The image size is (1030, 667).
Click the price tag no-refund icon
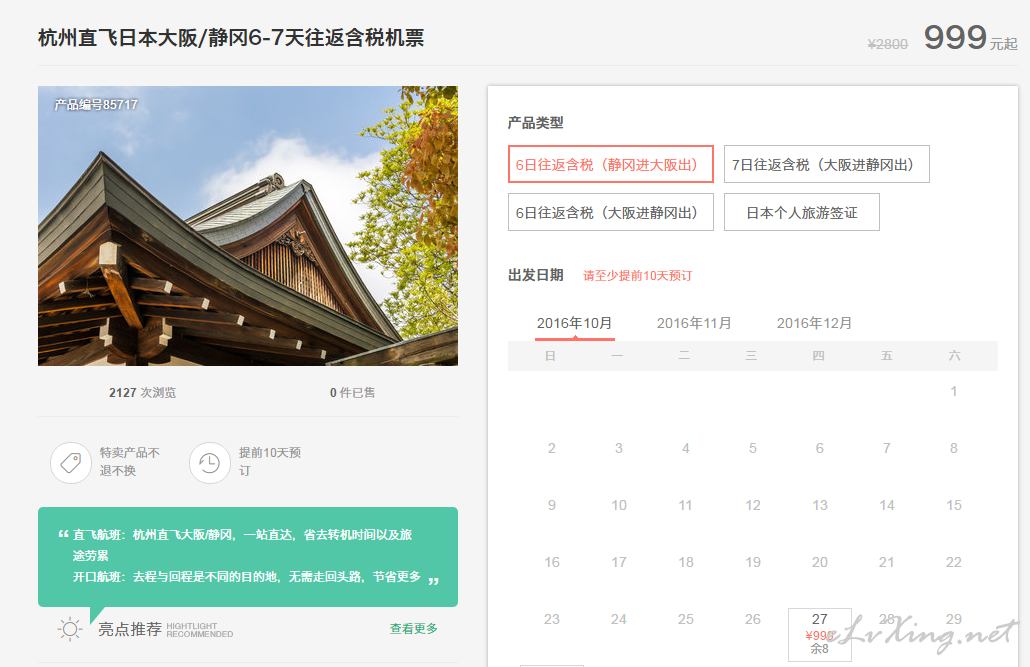click(71, 463)
